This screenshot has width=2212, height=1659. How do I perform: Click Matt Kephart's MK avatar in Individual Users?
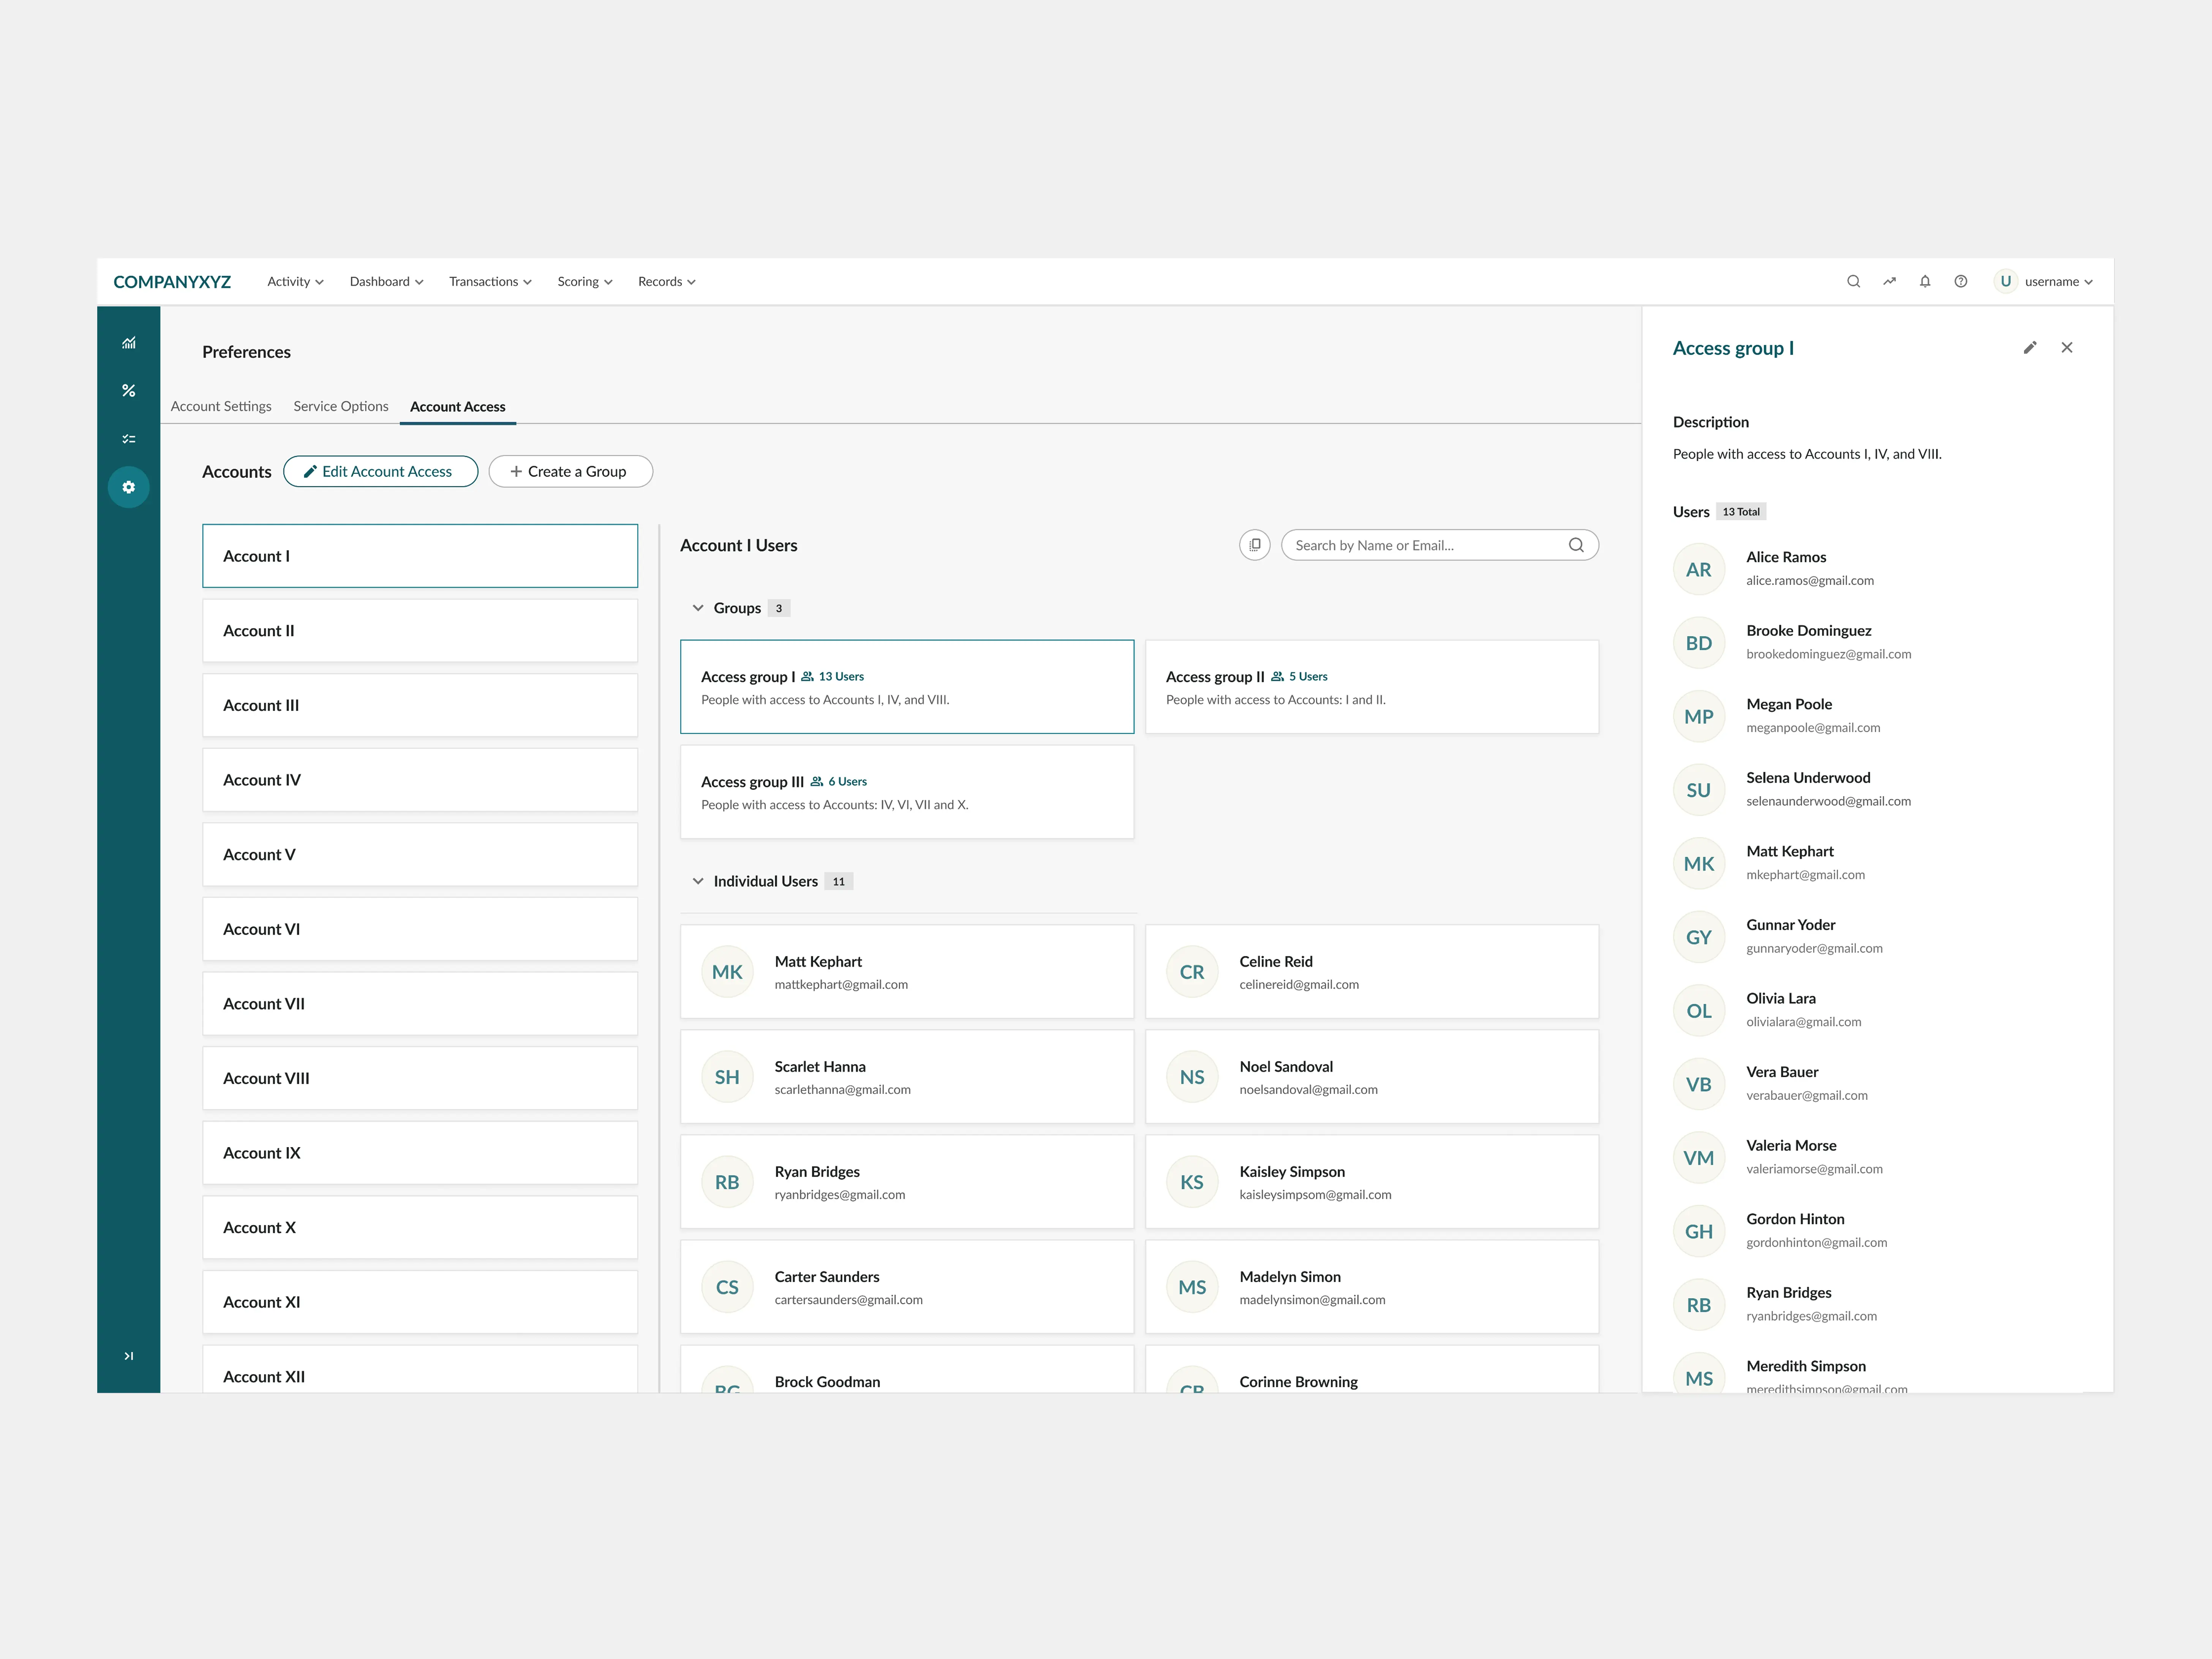pos(727,972)
